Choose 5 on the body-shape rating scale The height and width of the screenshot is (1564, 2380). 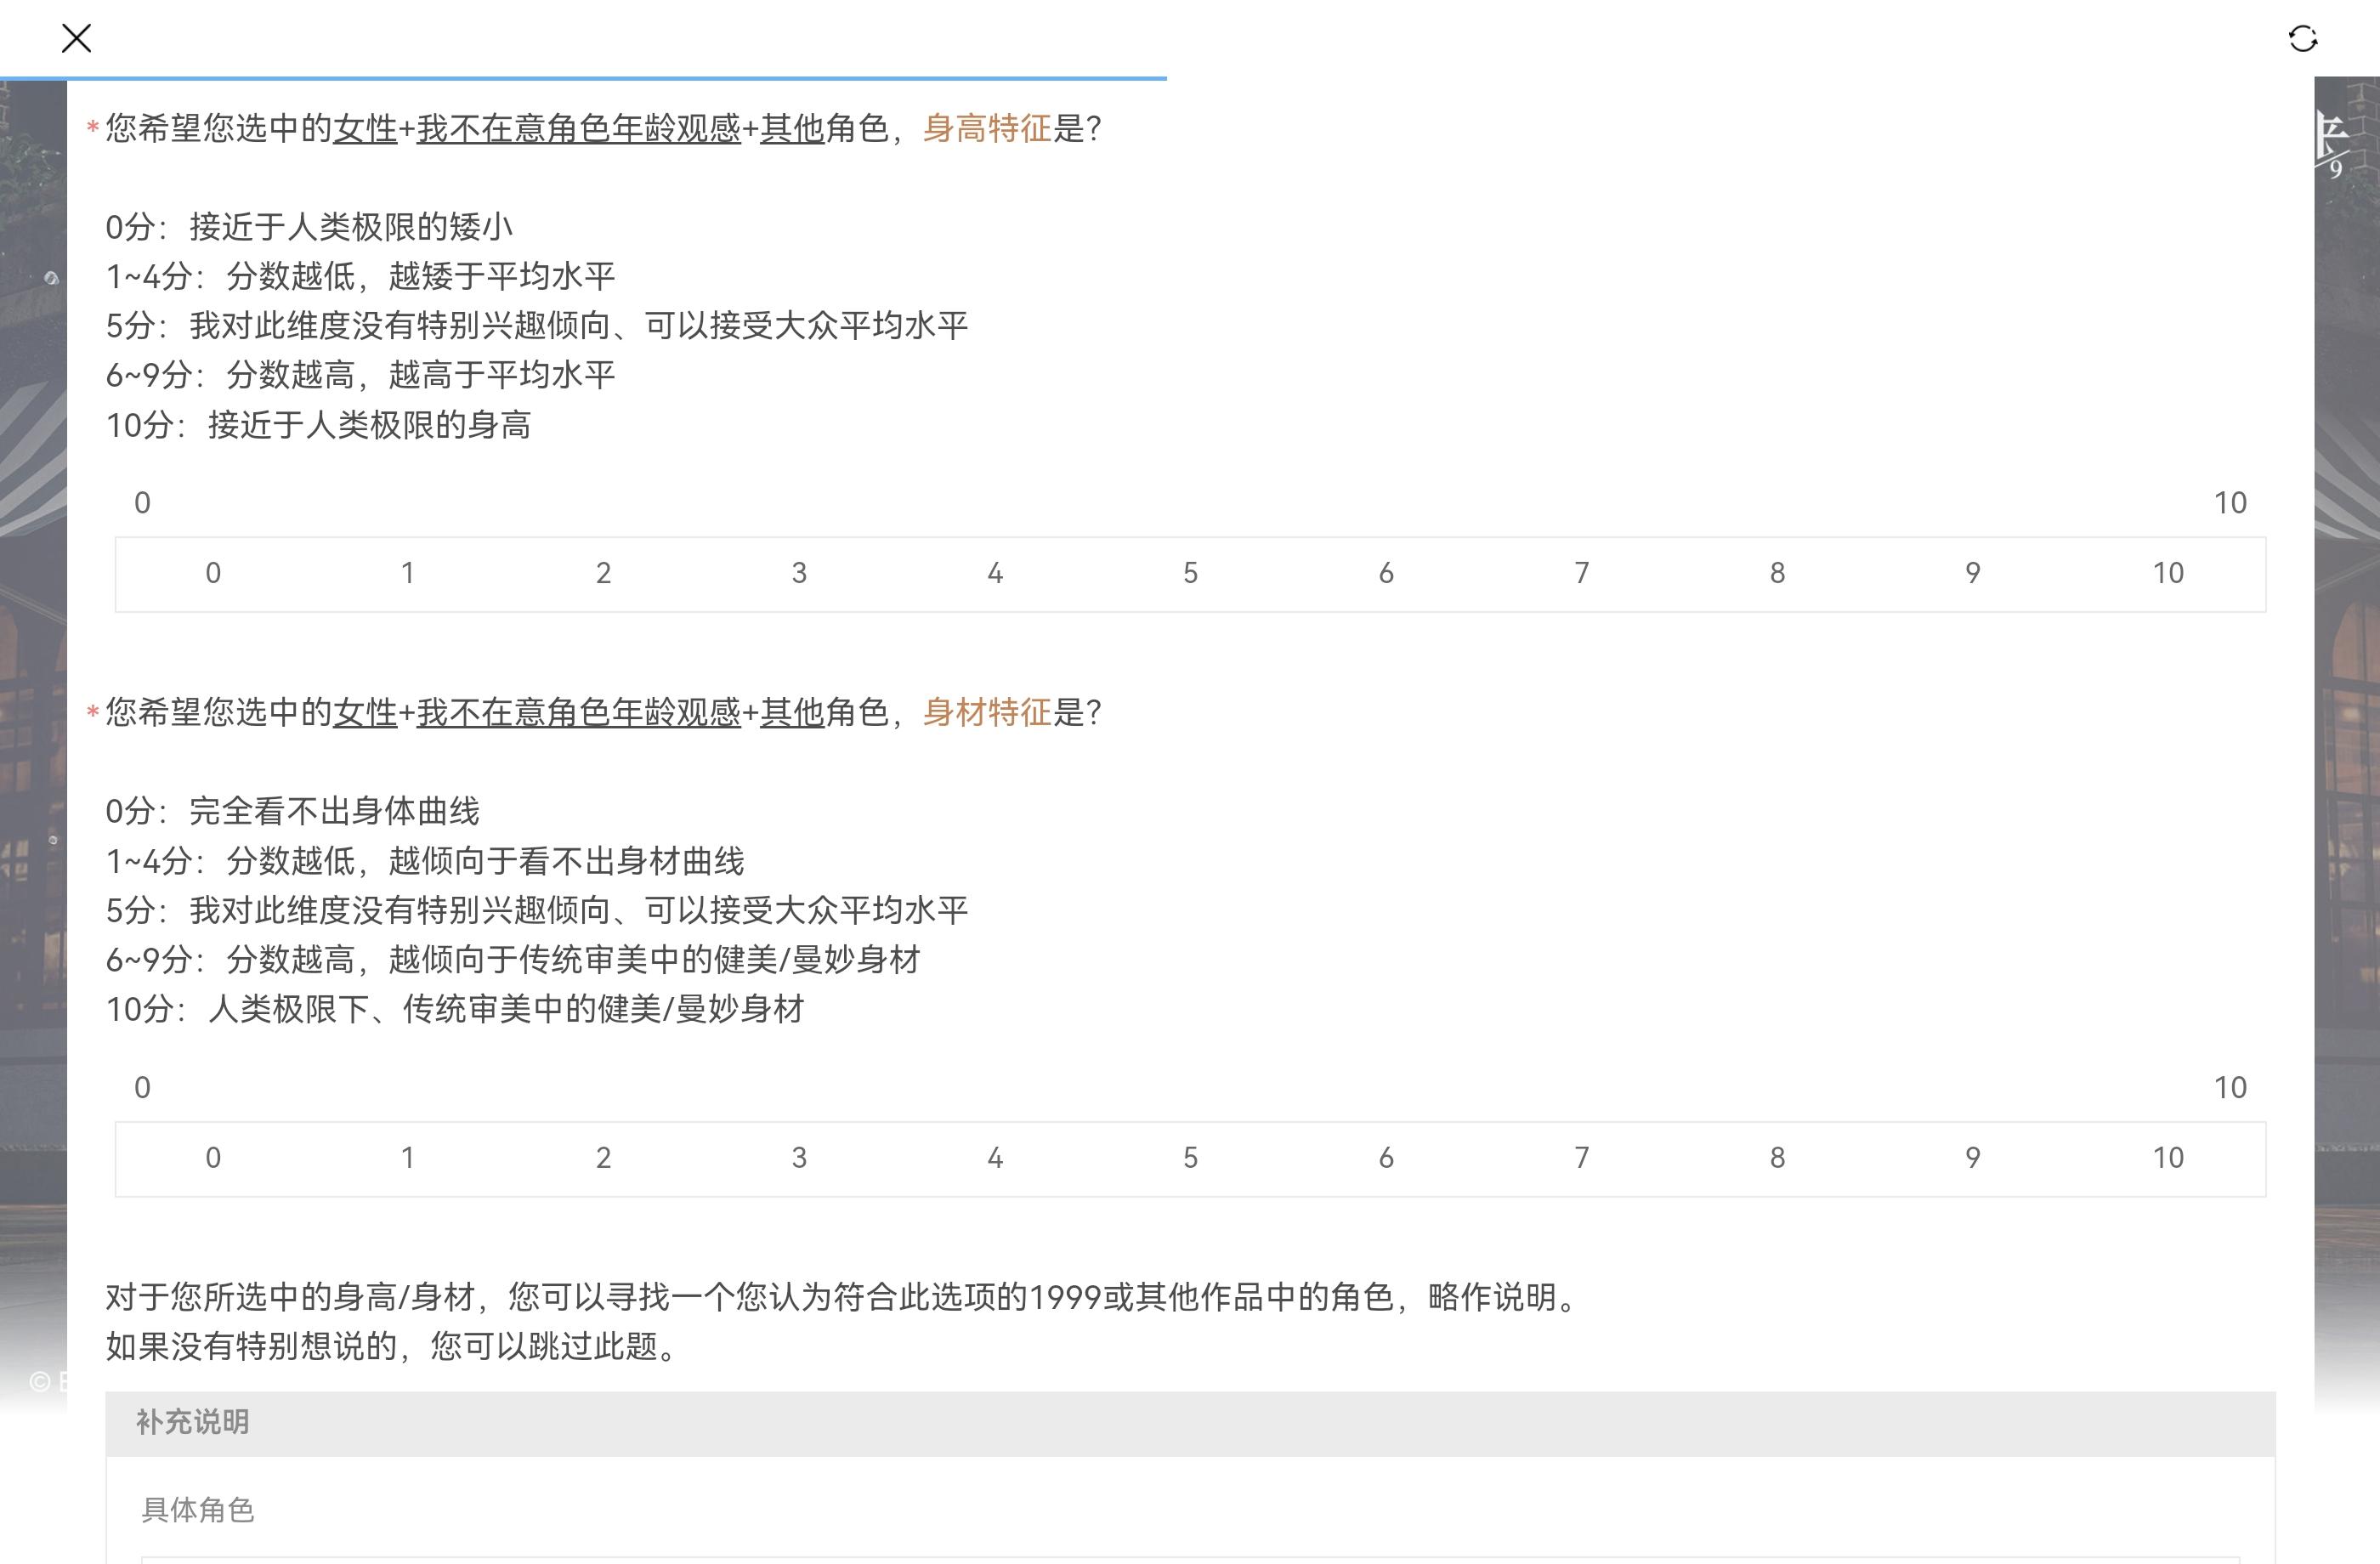[1190, 1158]
